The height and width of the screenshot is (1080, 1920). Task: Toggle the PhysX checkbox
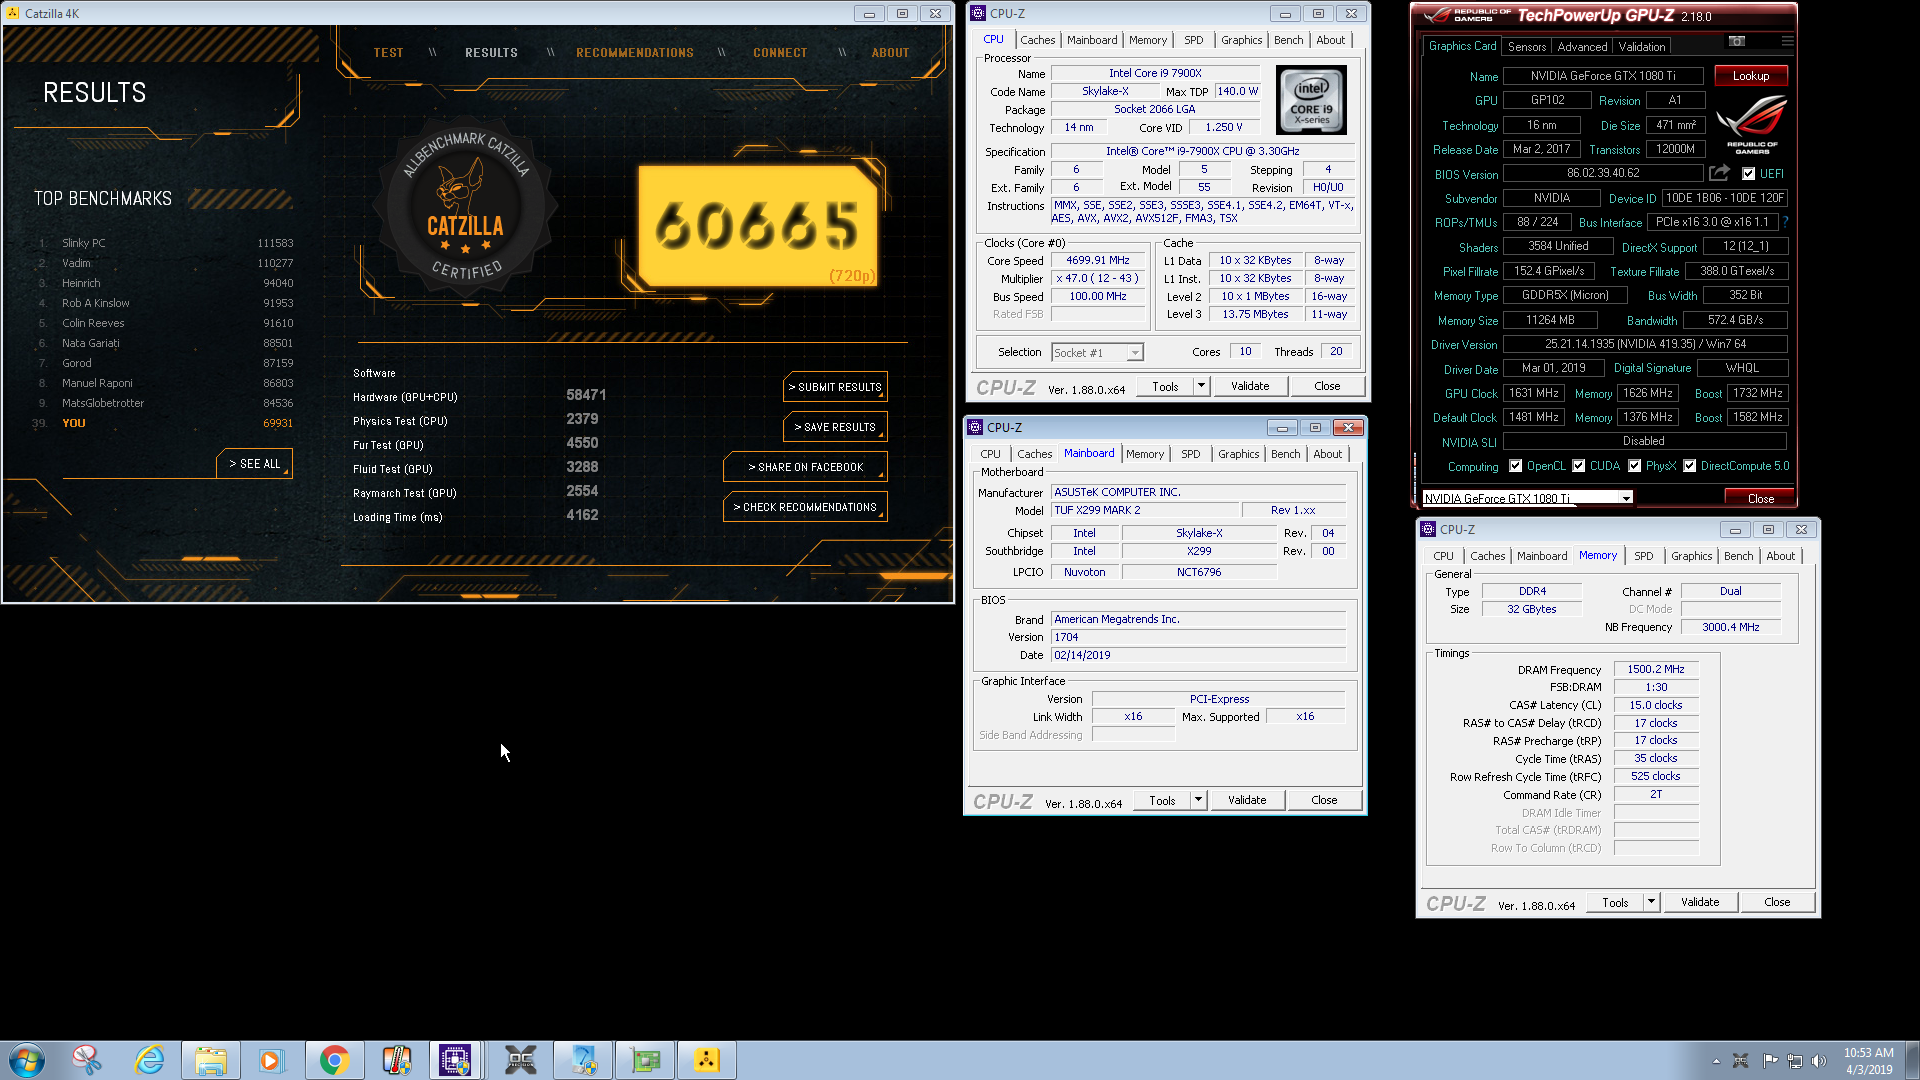click(x=1635, y=466)
